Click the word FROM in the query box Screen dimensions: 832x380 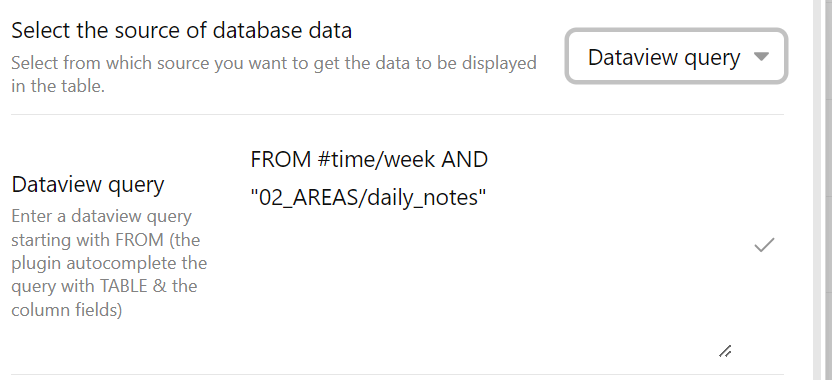click(281, 159)
